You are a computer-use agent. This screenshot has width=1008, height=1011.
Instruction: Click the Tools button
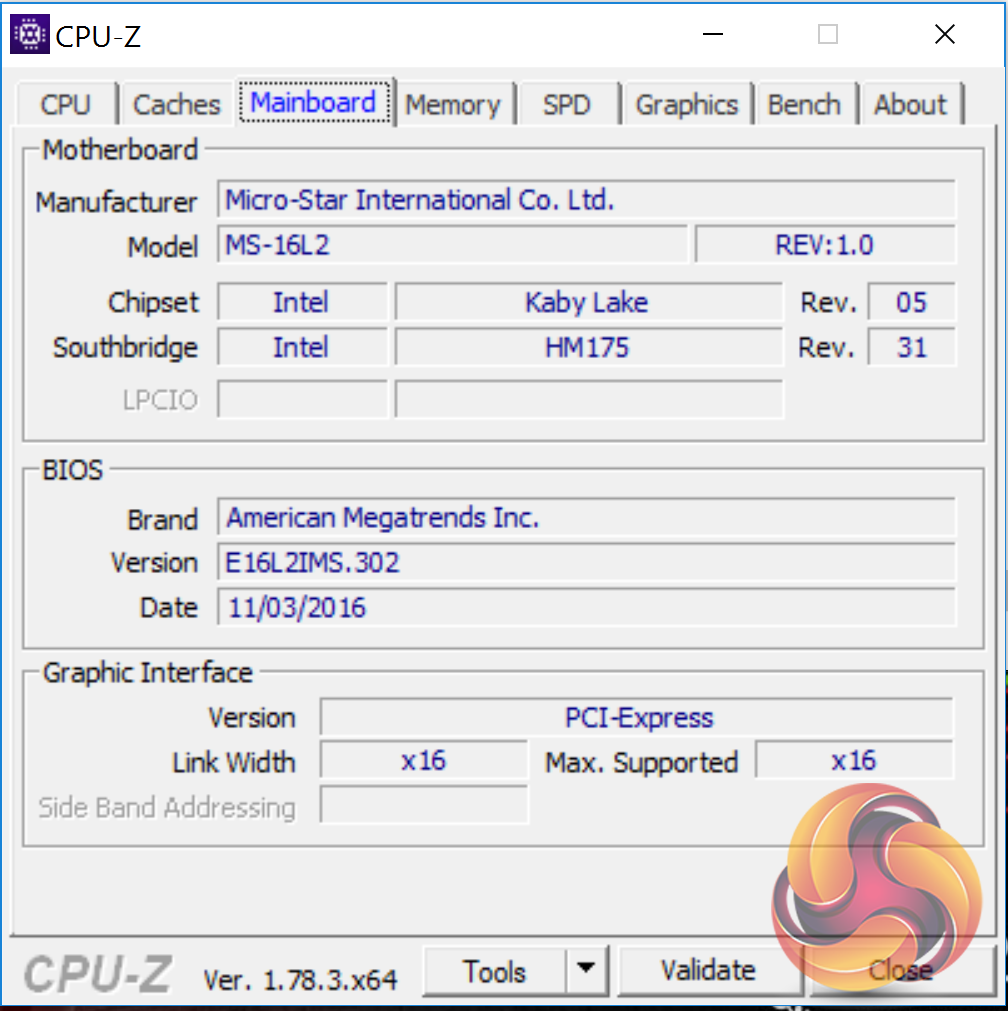(x=495, y=971)
